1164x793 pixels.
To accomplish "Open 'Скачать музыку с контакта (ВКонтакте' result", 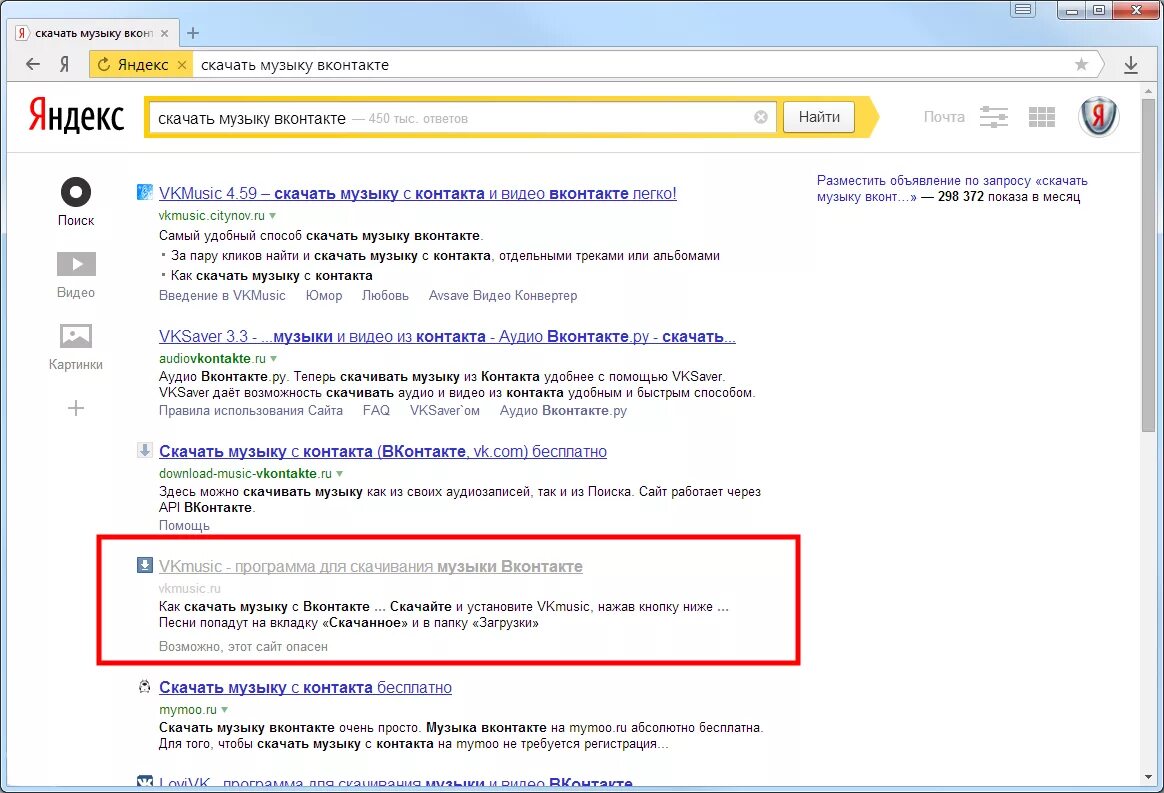I will (x=383, y=451).
